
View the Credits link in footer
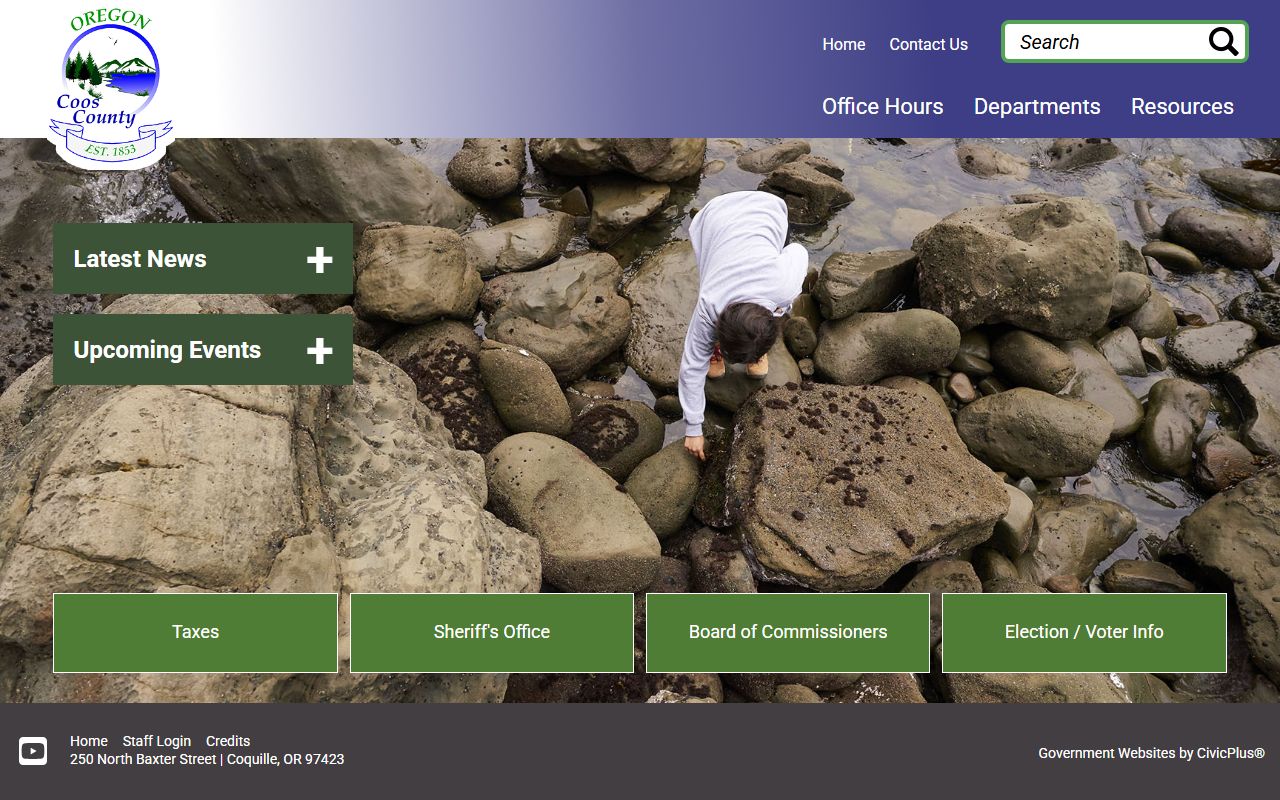[228, 741]
